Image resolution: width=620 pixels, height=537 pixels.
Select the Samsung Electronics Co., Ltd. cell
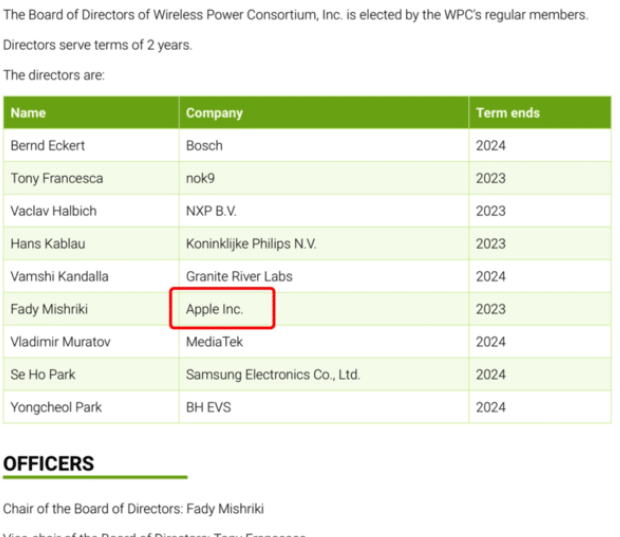[324, 374]
